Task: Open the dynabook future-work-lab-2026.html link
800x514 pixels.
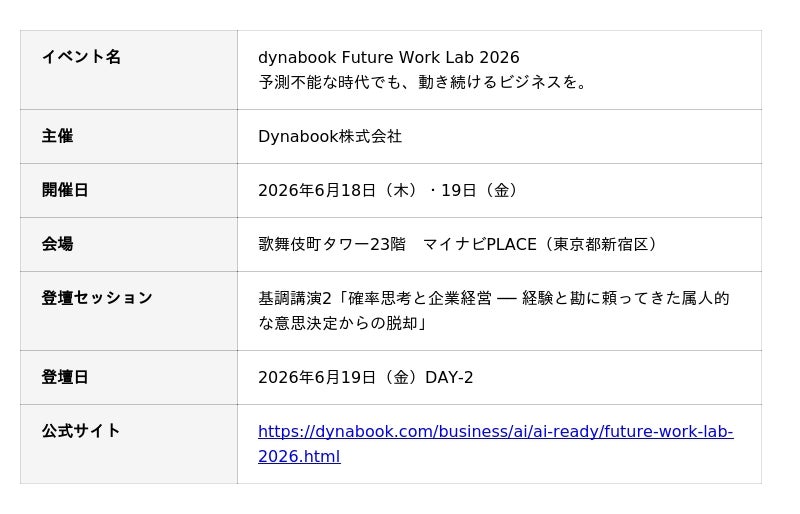Action: pyautogui.click(x=495, y=444)
